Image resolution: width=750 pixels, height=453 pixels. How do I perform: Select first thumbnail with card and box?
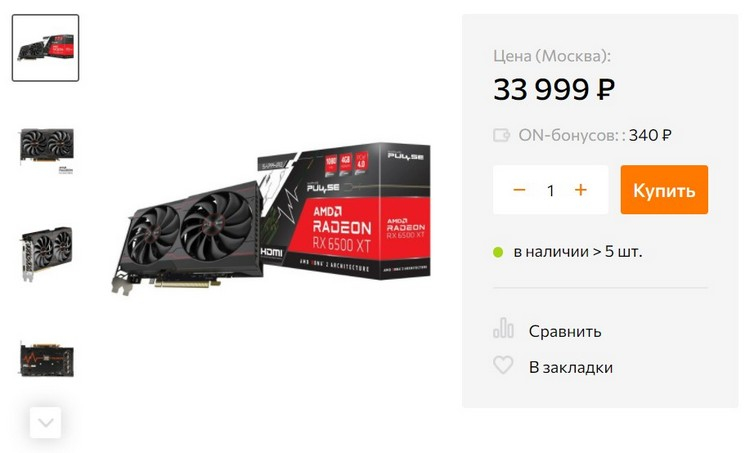[x=45, y=48]
